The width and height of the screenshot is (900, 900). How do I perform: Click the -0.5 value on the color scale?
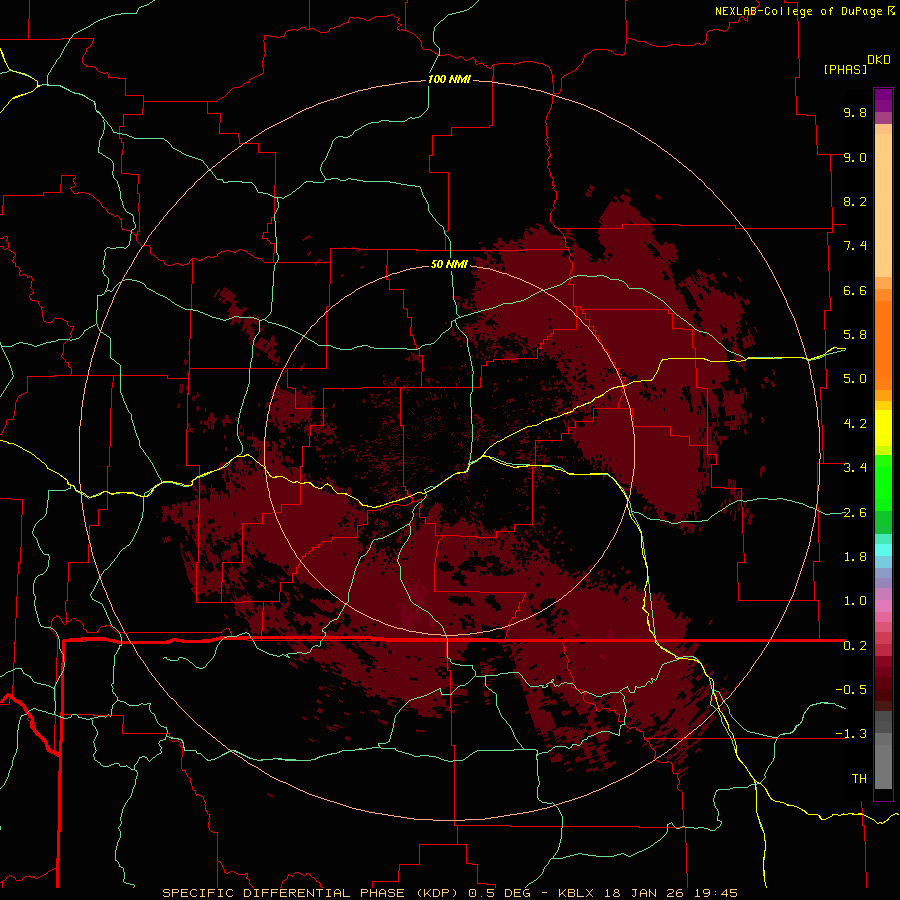[x=851, y=690]
